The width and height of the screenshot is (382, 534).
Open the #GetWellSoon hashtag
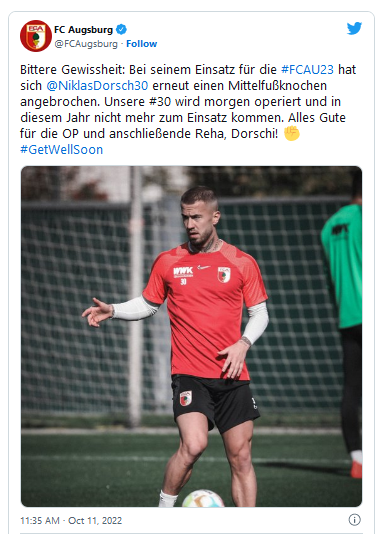pyautogui.click(x=62, y=150)
